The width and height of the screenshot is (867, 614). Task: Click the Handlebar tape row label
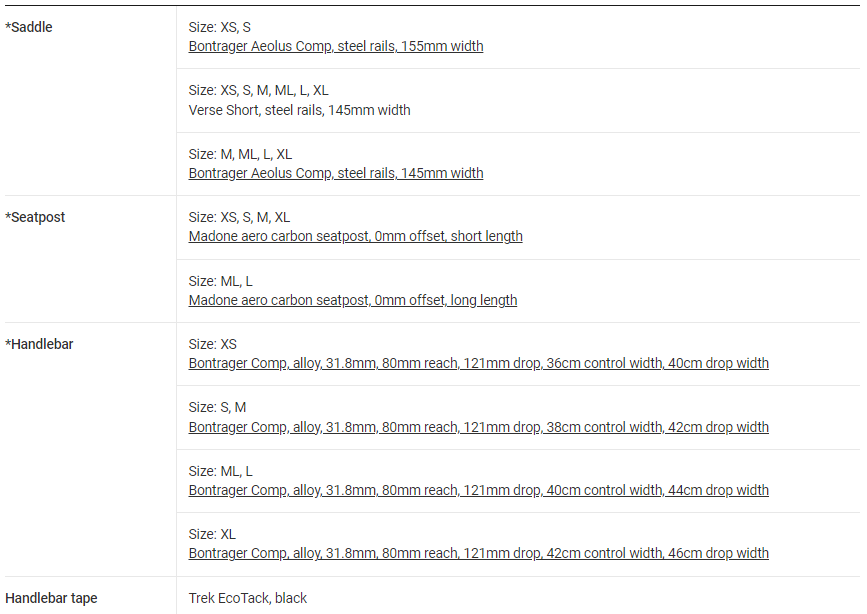tap(51, 598)
